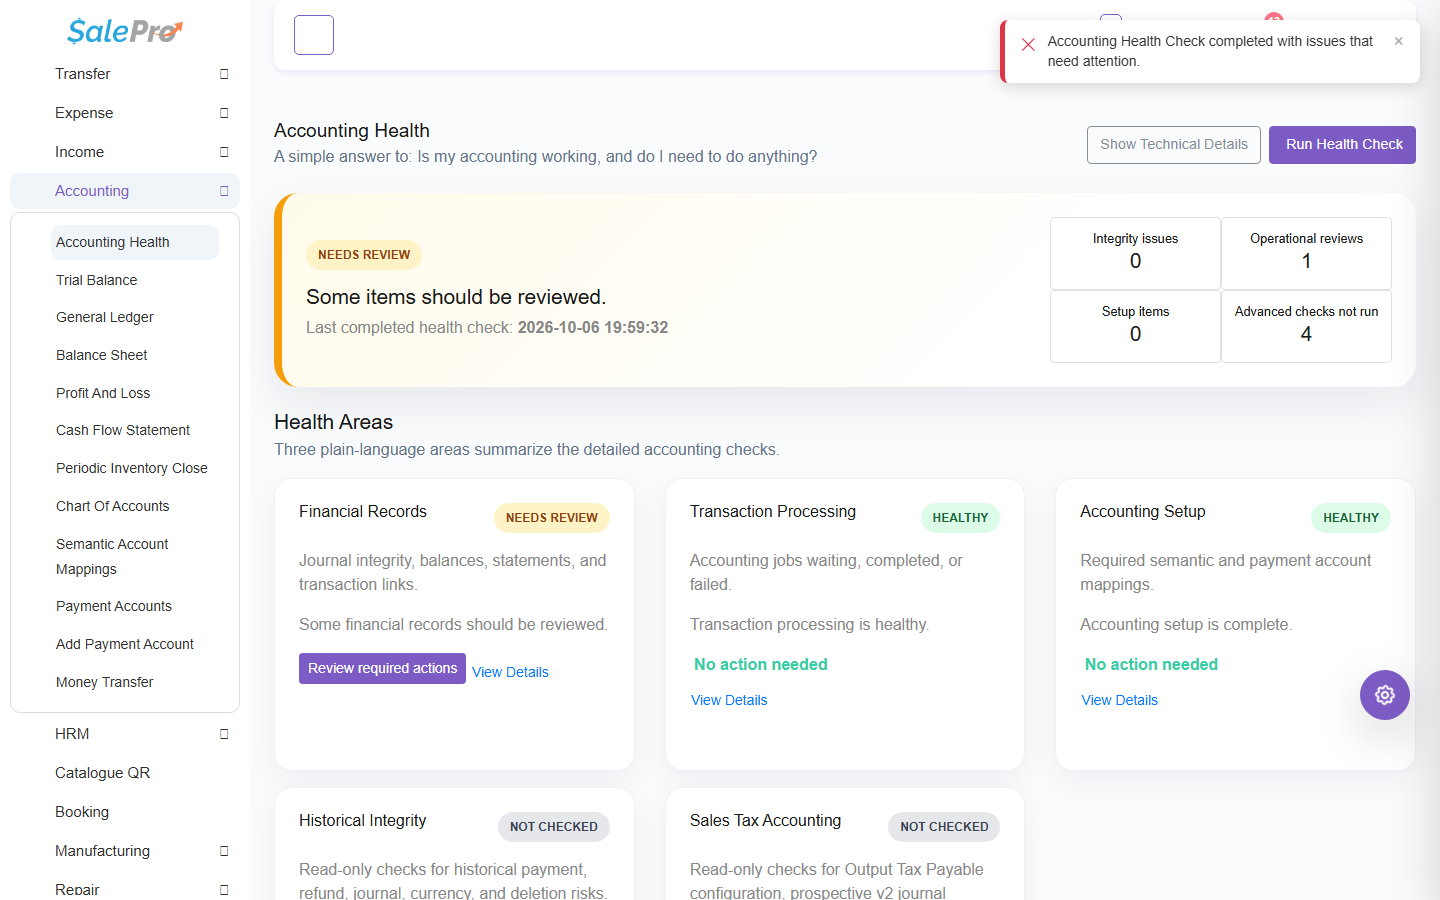Collapse the Accounting sidebar menu
This screenshot has height=900, width=1440.
click(x=125, y=191)
